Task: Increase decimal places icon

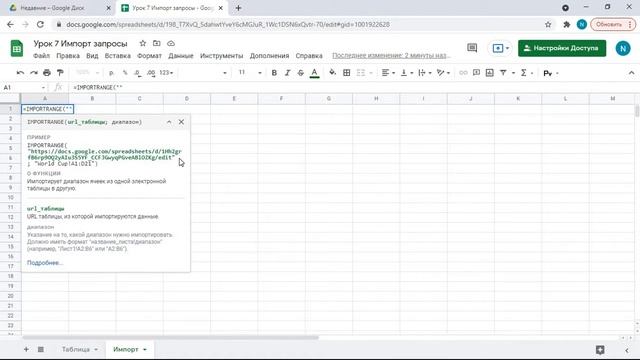Action: point(151,73)
